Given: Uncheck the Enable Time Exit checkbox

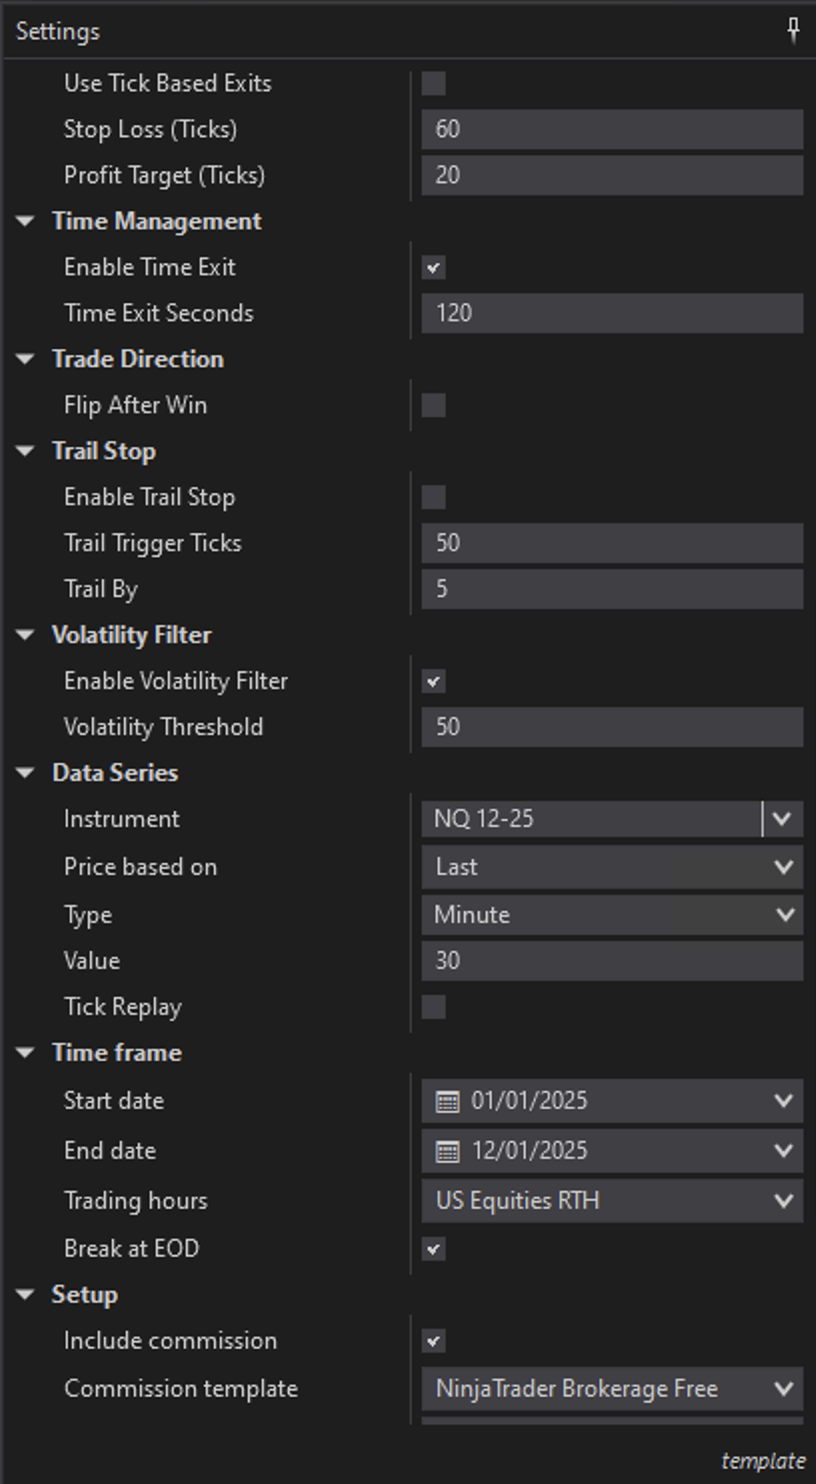Looking at the screenshot, I should [x=433, y=267].
